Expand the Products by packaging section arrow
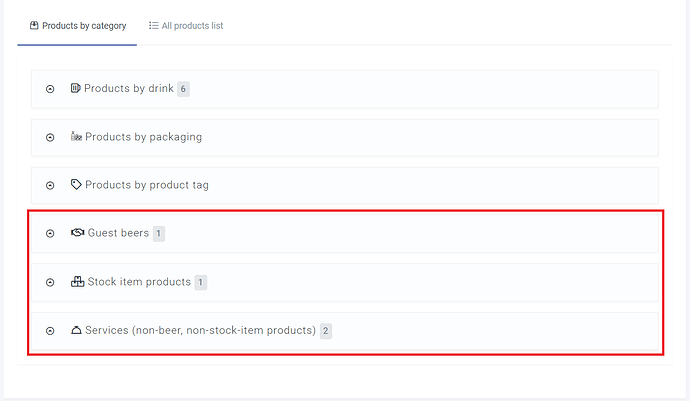 [x=50, y=137]
